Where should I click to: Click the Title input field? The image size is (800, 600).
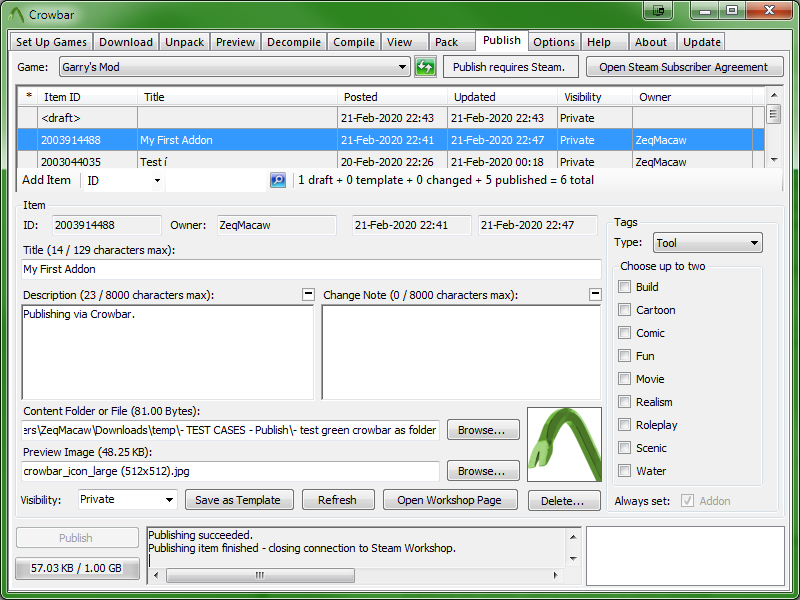pyautogui.click(x=312, y=269)
